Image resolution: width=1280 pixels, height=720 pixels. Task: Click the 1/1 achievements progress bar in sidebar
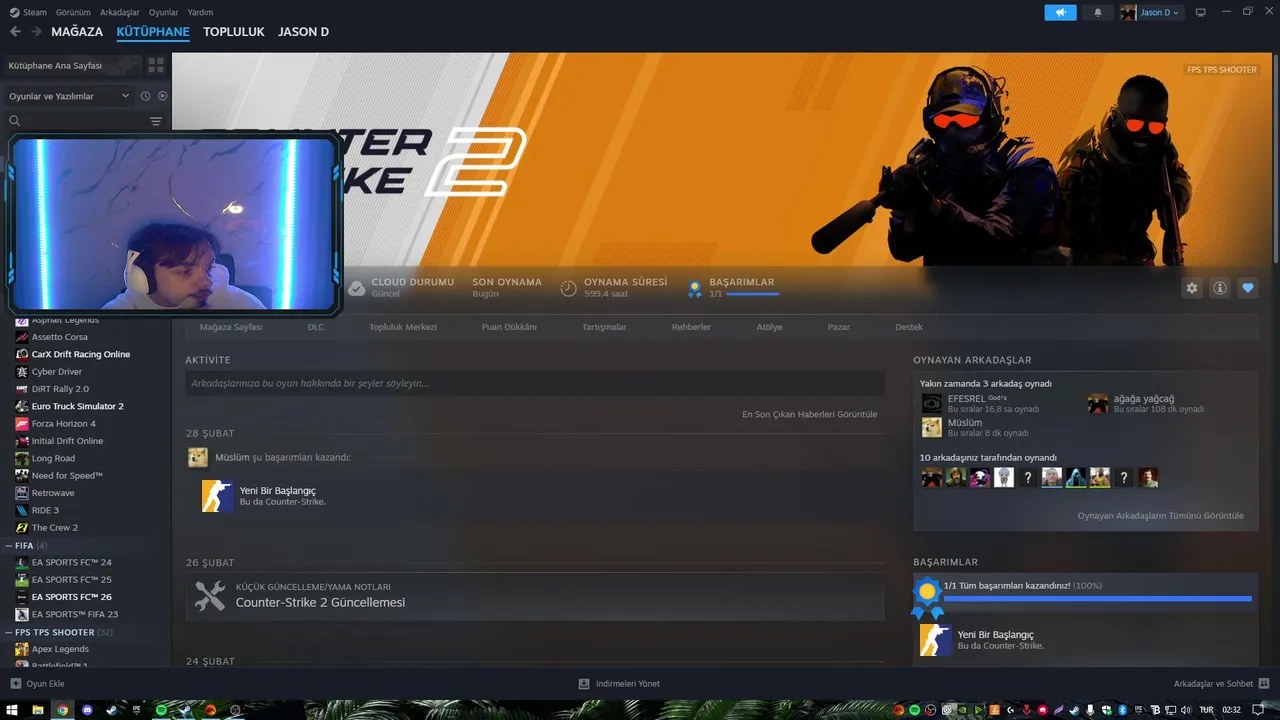[x=1097, y=599]
